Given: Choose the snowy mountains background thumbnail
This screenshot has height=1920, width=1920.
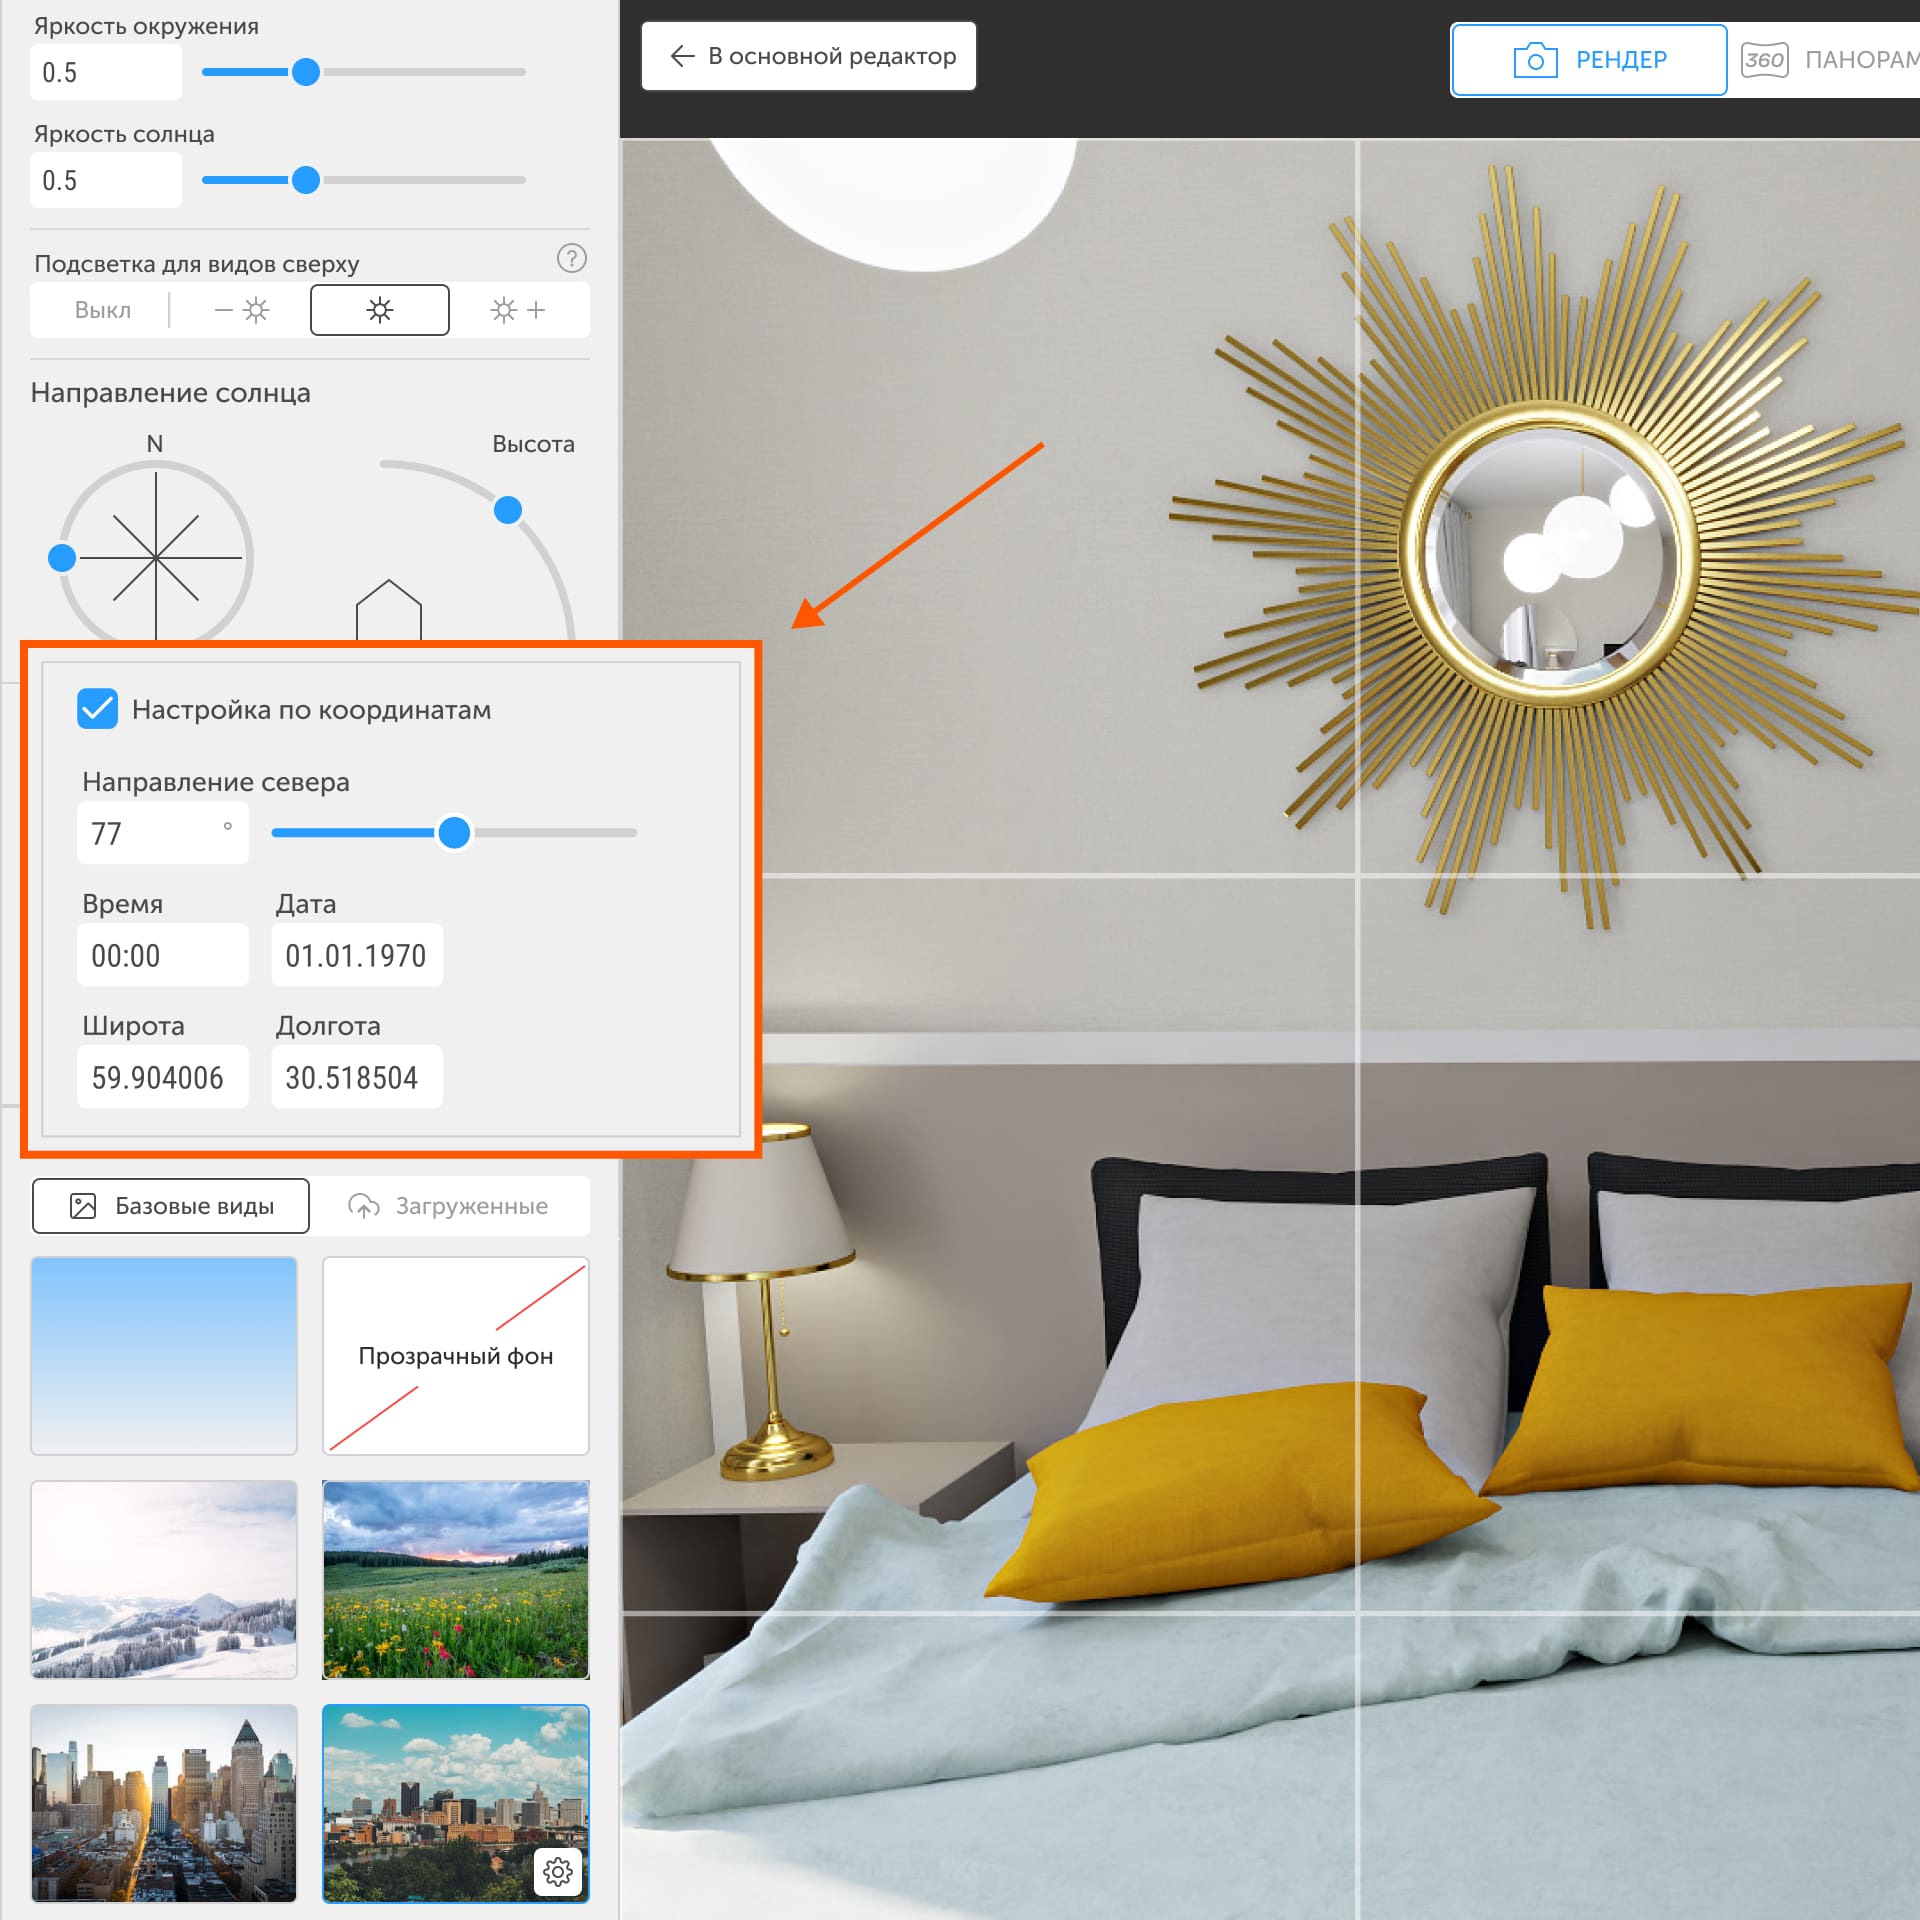Looking at the screenshot, I should click(x=164, y=1579).
